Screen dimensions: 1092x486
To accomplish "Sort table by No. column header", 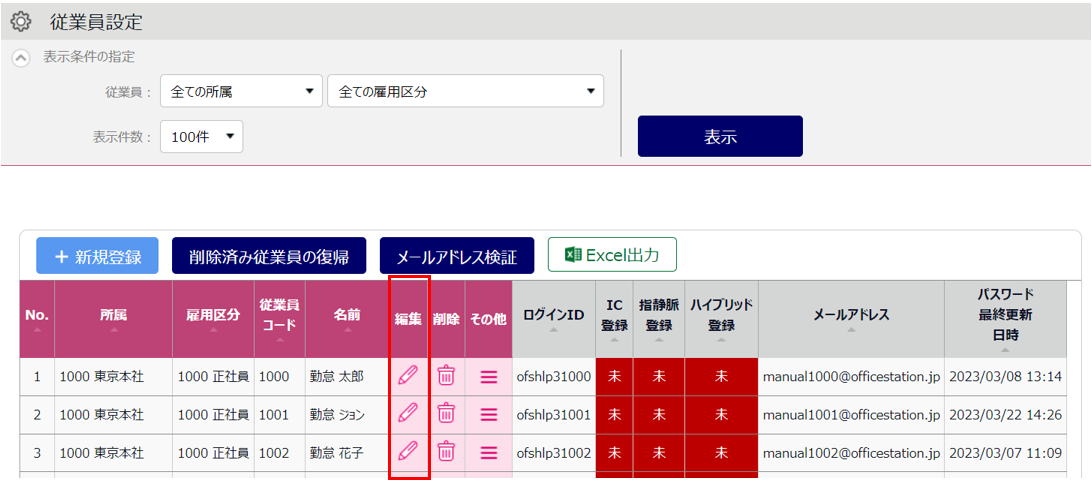I will (37, 319).
